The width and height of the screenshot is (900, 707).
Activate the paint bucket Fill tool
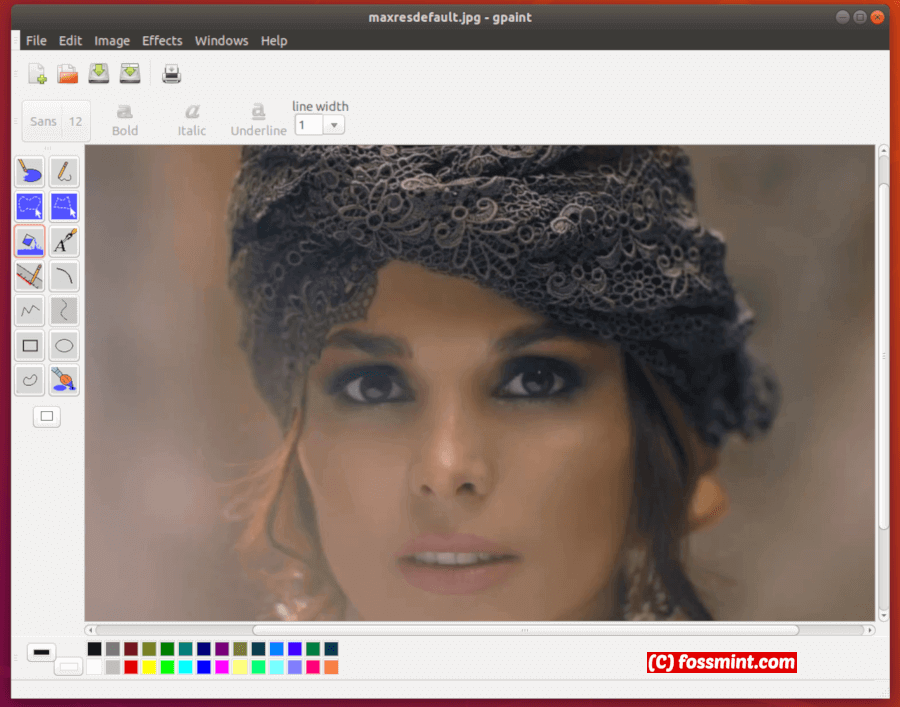coord(29,241)
